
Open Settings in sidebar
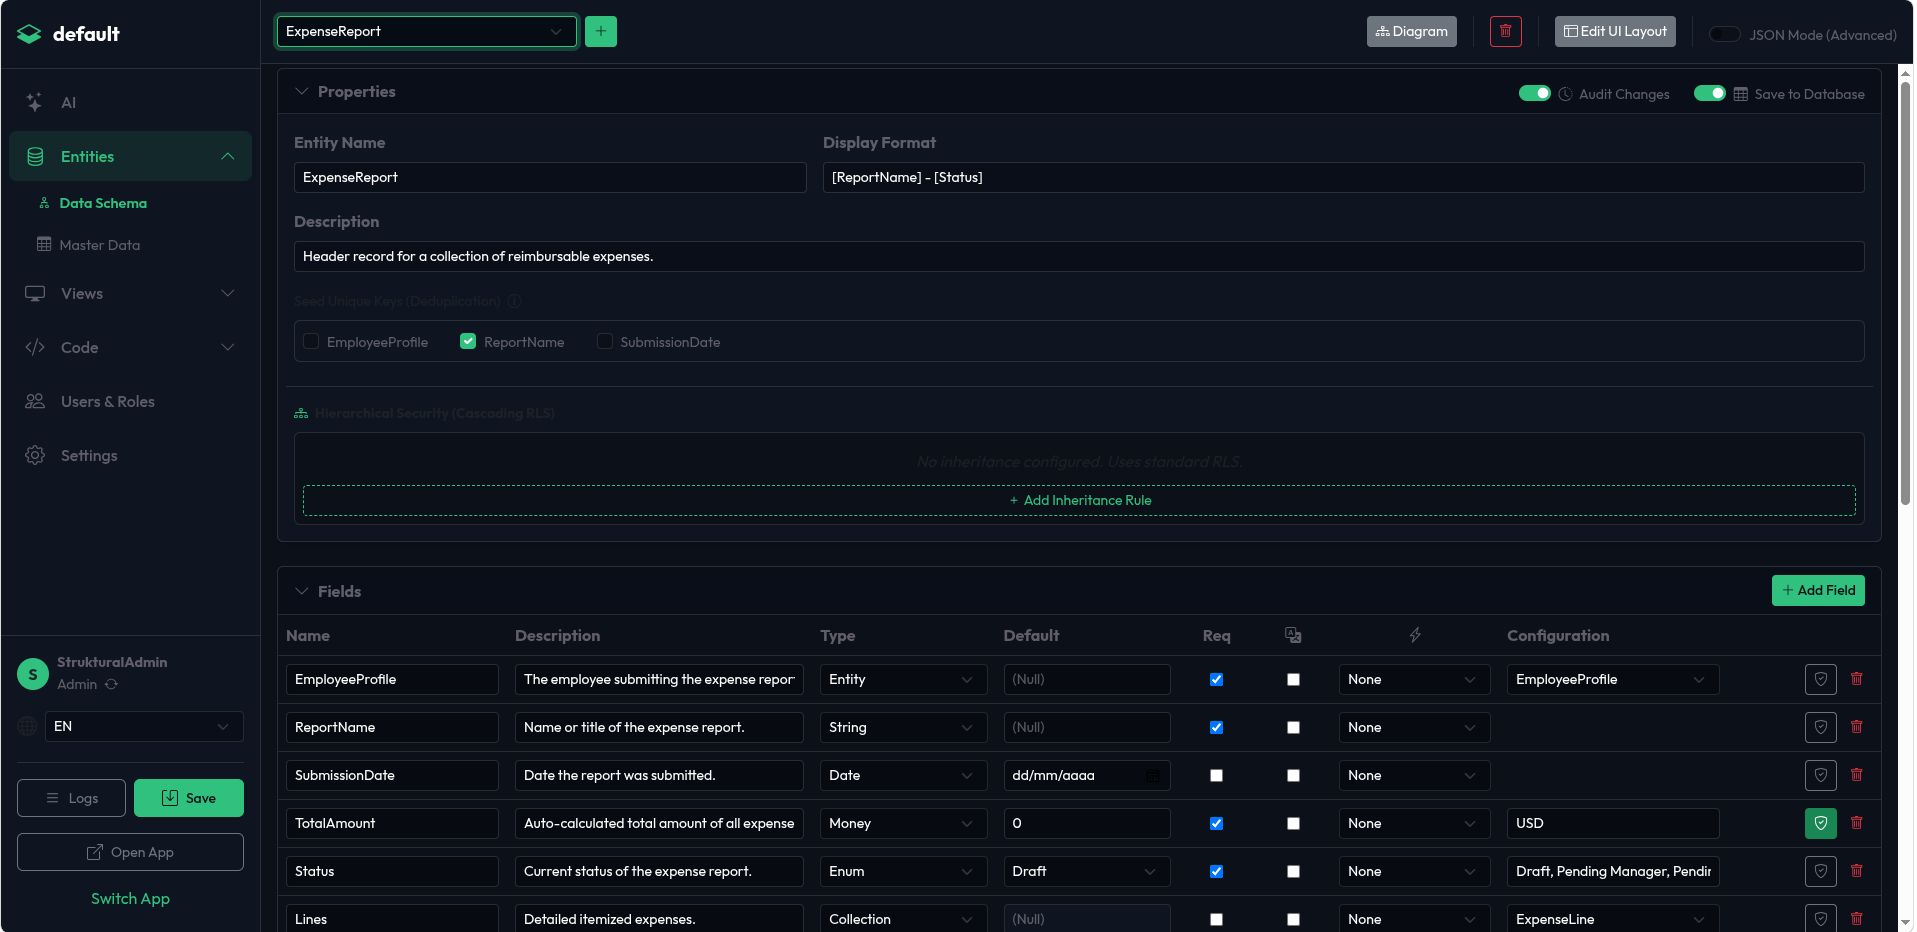coord(130,455)
